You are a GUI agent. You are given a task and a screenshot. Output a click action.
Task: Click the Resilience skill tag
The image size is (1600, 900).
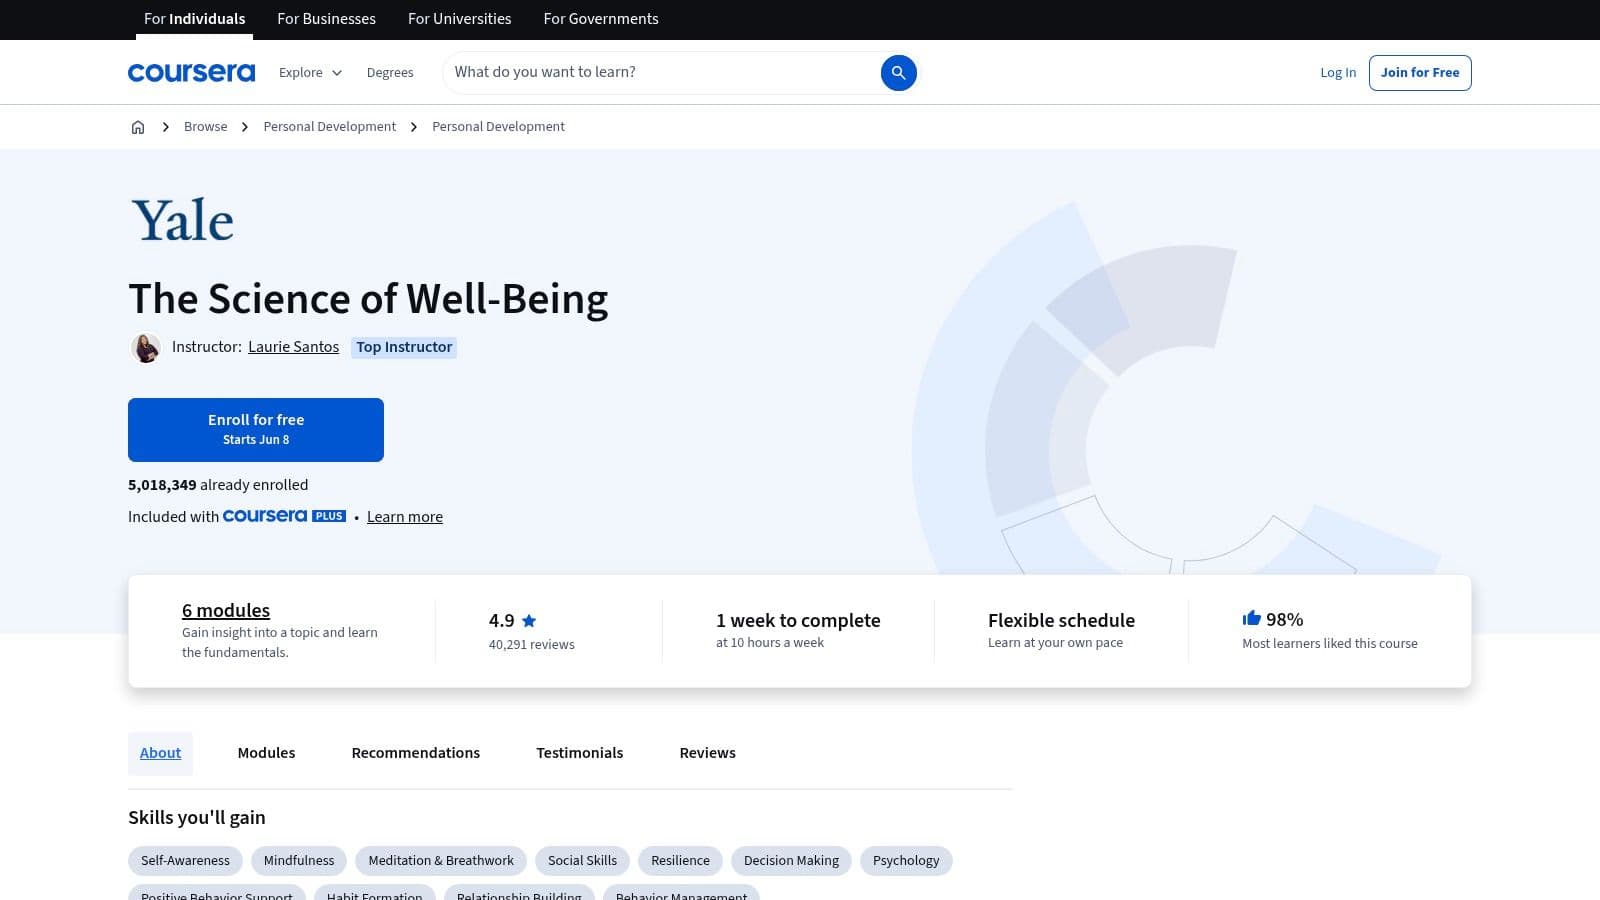[680, 861]
